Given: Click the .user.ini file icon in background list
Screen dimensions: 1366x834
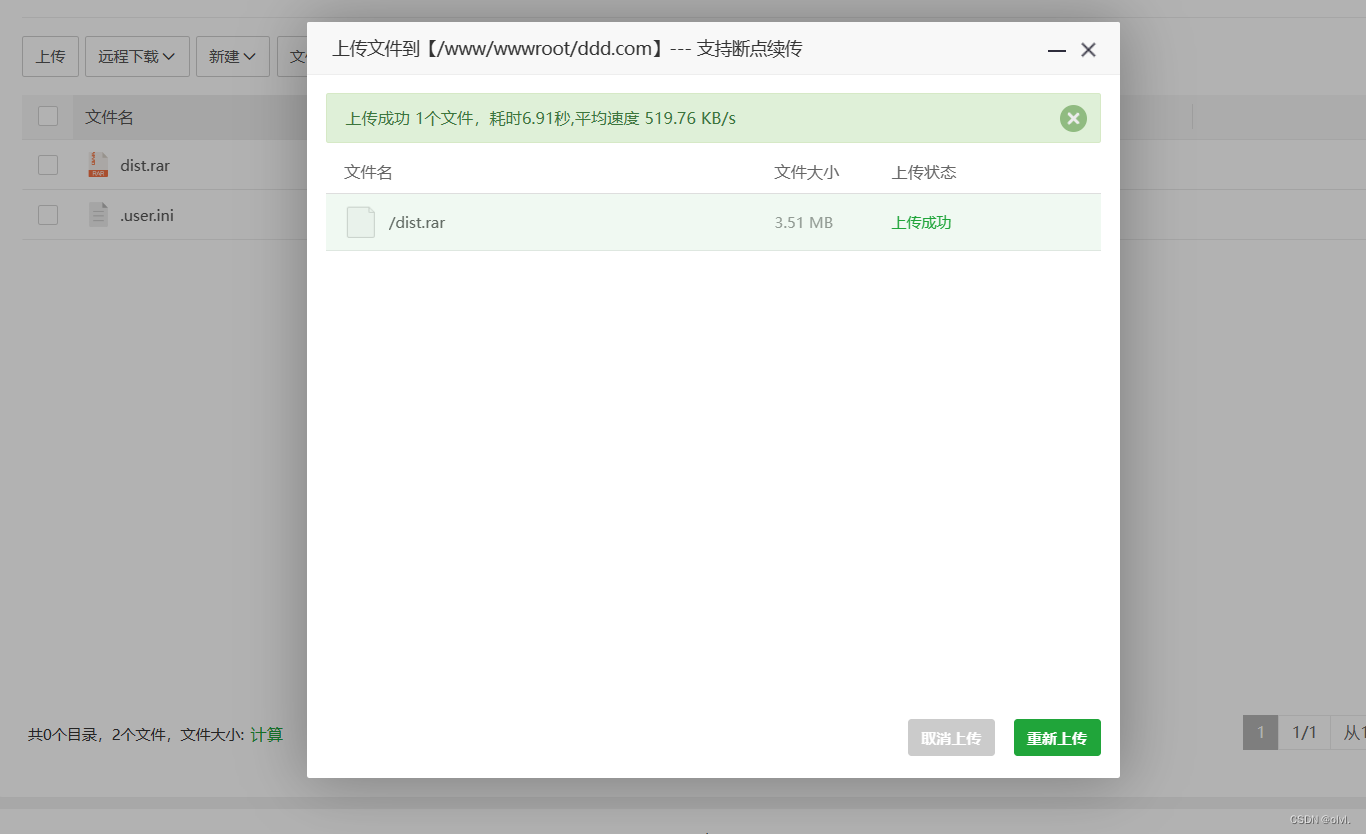Looking at the screenshot, I should (98, 215).
